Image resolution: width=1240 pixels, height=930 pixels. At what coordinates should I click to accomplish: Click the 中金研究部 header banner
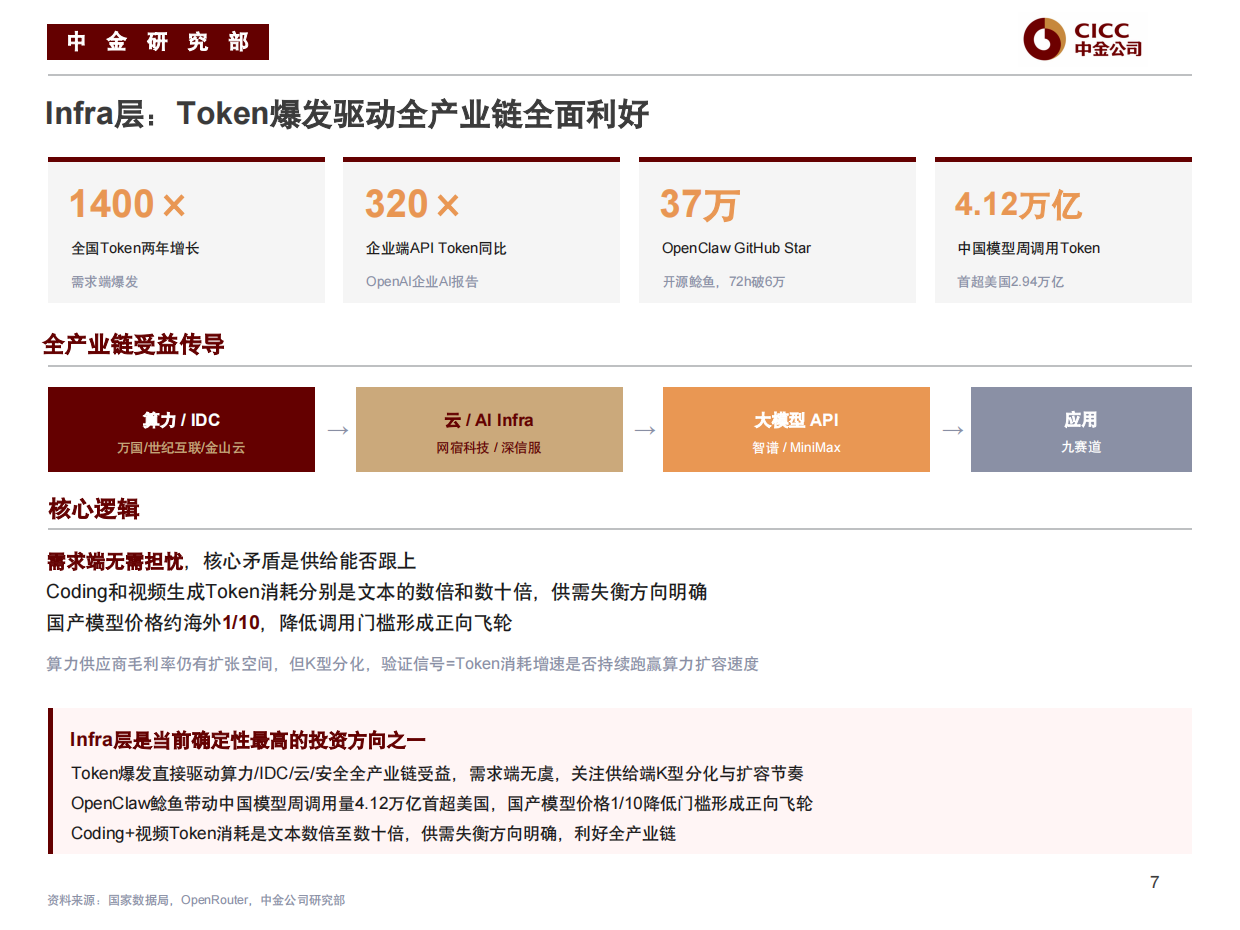click(158, 42)
